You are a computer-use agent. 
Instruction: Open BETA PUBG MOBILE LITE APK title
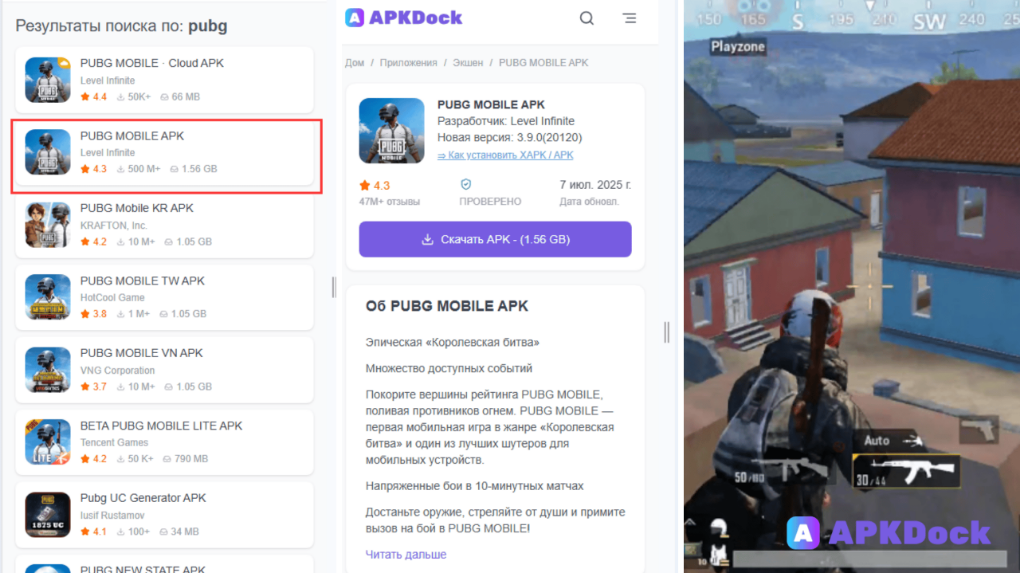pyautogui.click(x=161, y=426)
